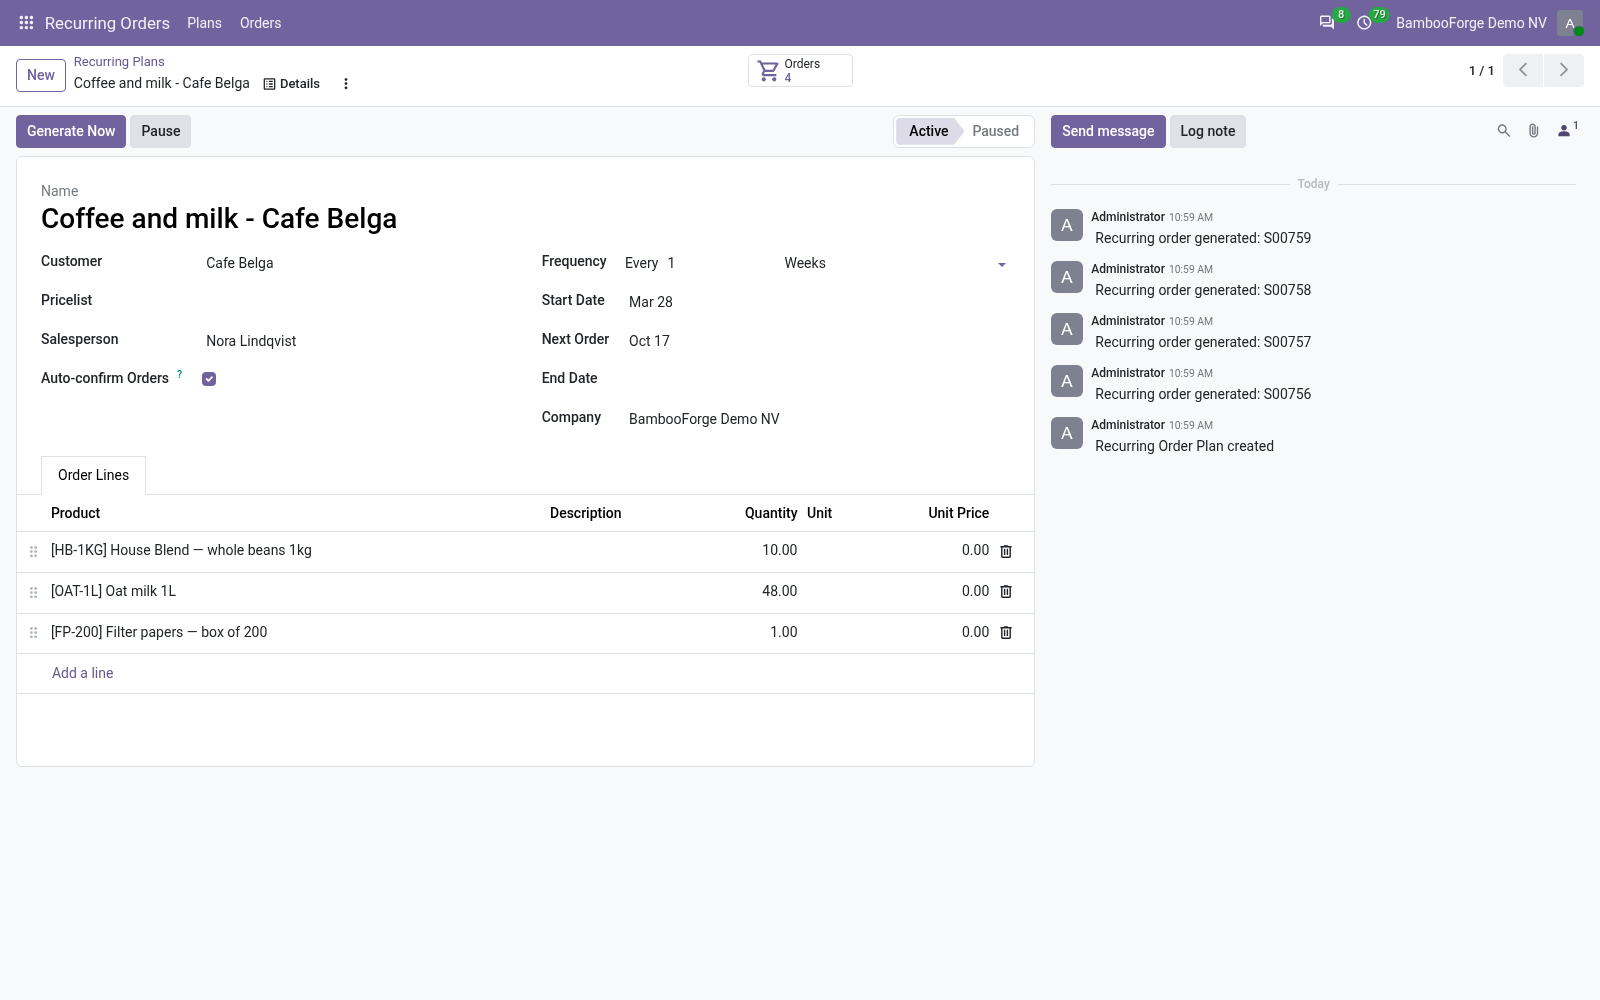Go to the next record arrow

1564,70
